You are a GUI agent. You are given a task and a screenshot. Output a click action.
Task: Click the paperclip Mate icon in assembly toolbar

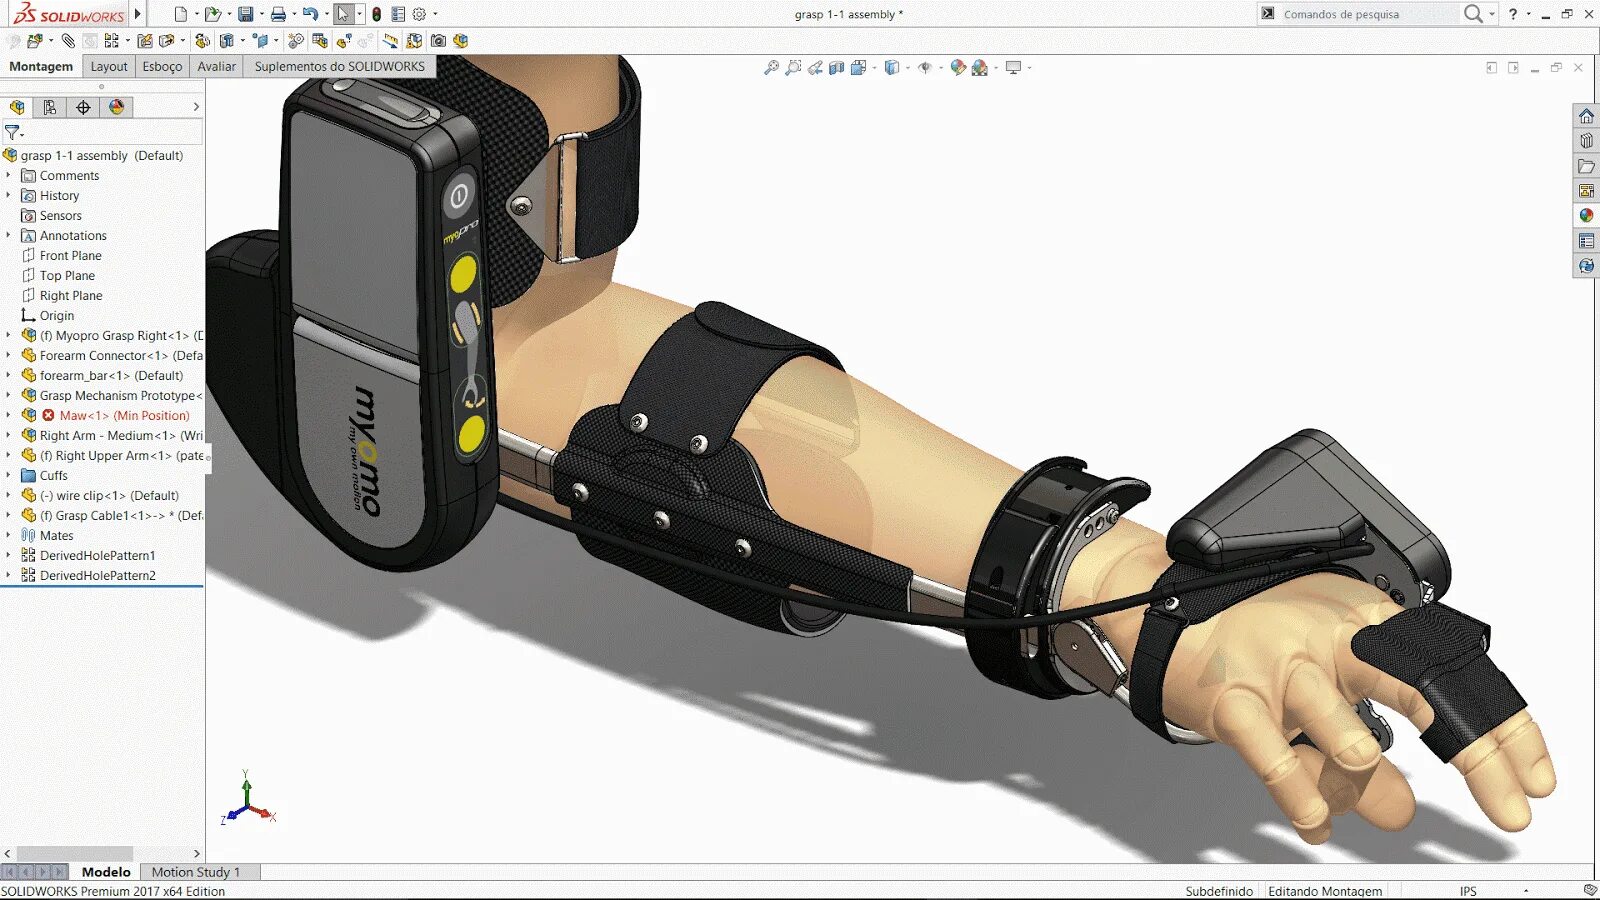pyautogui.click(x=68, y=41)
